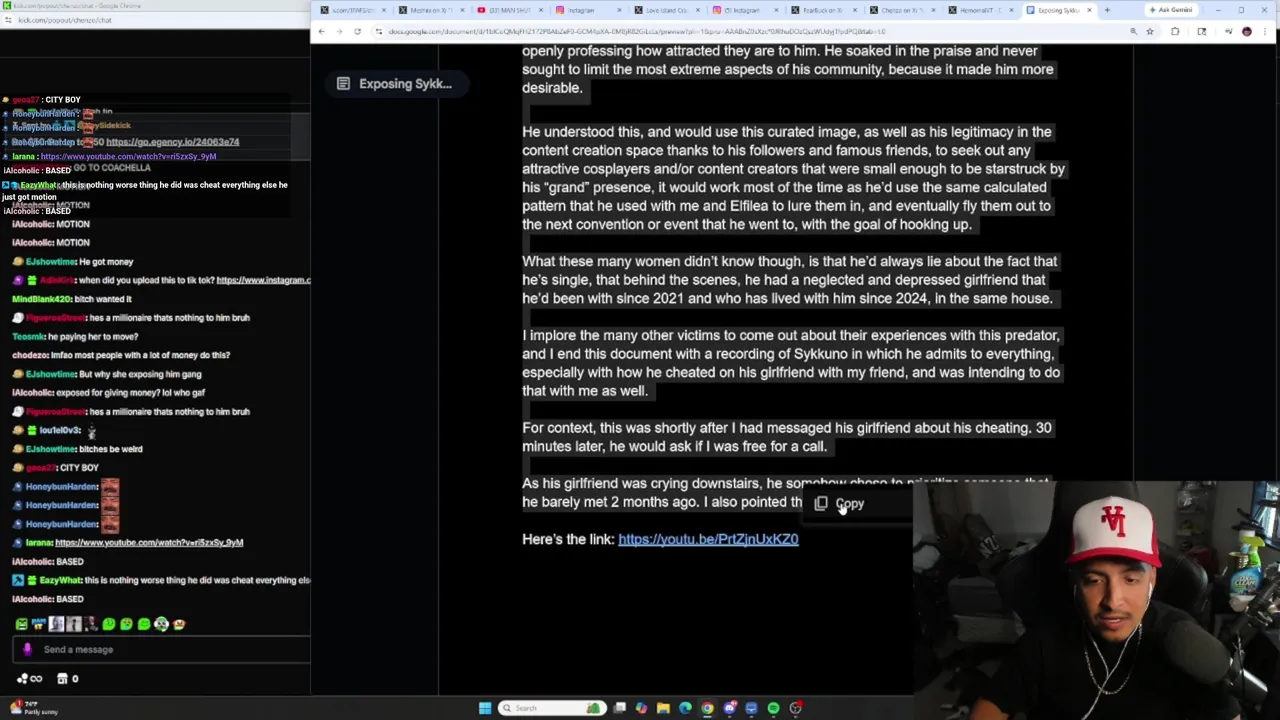
Task: Open Discord from the taskbar
Action: click(x=729, y=708)
